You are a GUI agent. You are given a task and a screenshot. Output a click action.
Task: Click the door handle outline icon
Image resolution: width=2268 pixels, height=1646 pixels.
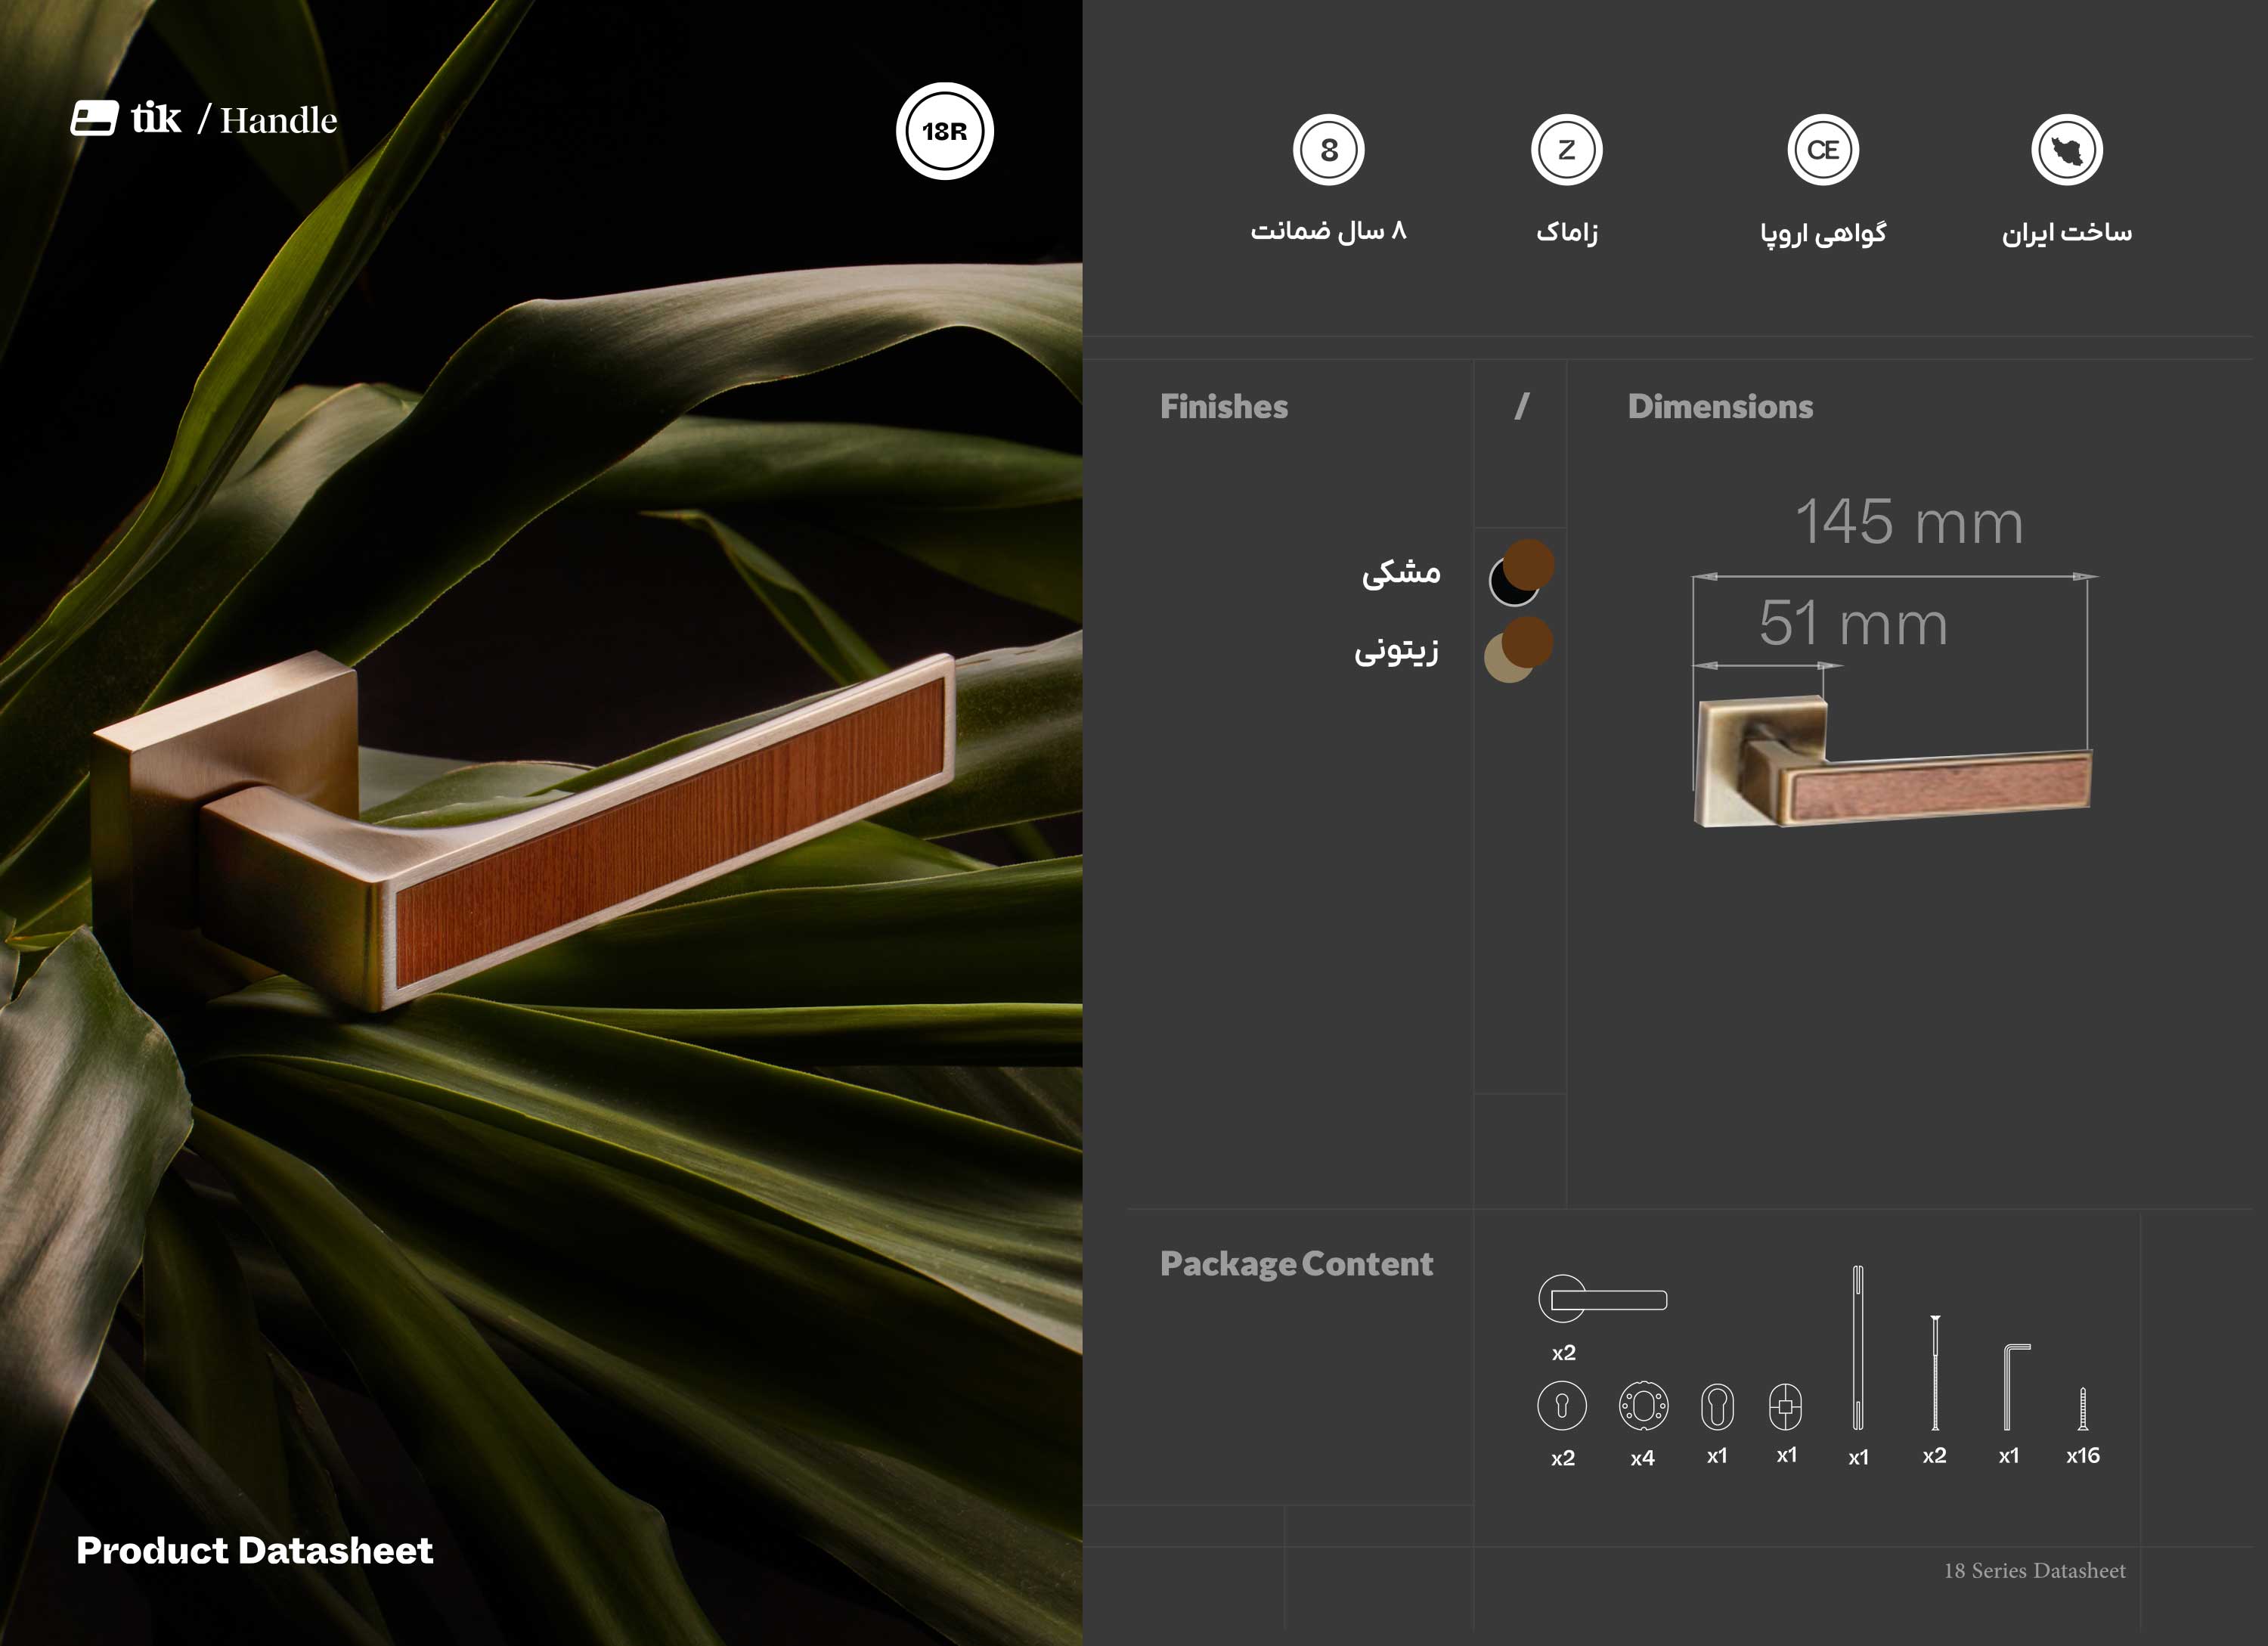tap(1601, 1299)
